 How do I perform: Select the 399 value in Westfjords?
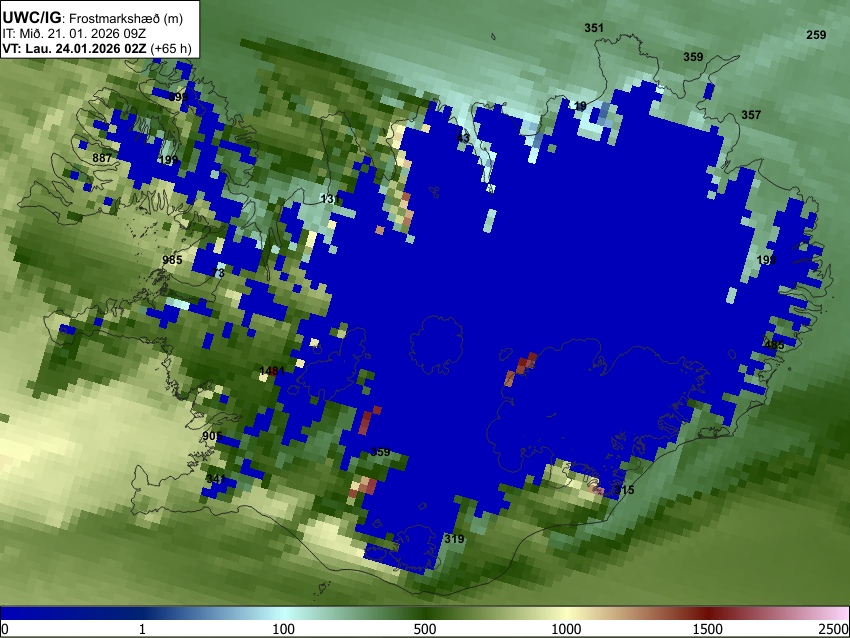178,97
